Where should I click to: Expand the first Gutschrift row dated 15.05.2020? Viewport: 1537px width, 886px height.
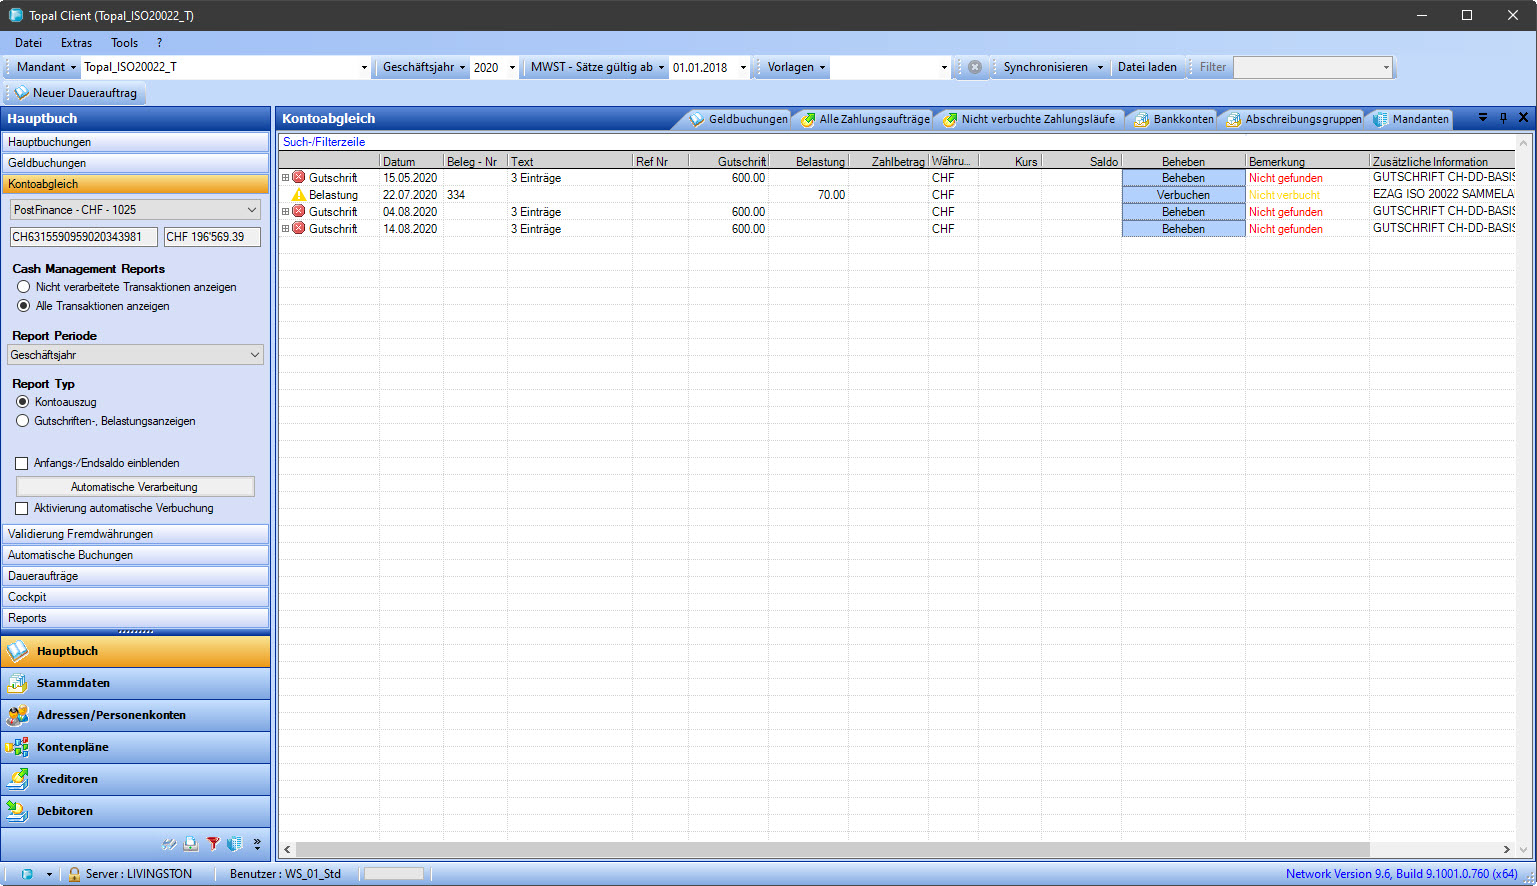(x=285, y=178)
